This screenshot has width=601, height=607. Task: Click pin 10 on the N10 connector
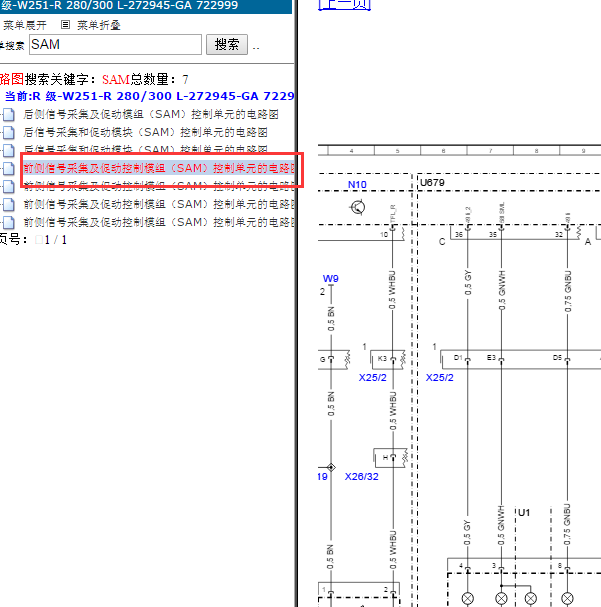click(x=384, y=235)
